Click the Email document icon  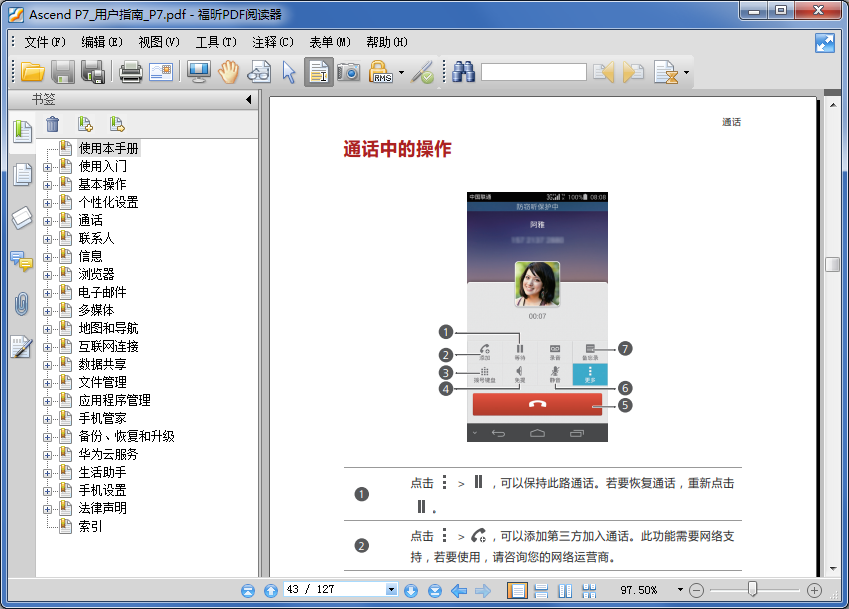tap(161, 72)
